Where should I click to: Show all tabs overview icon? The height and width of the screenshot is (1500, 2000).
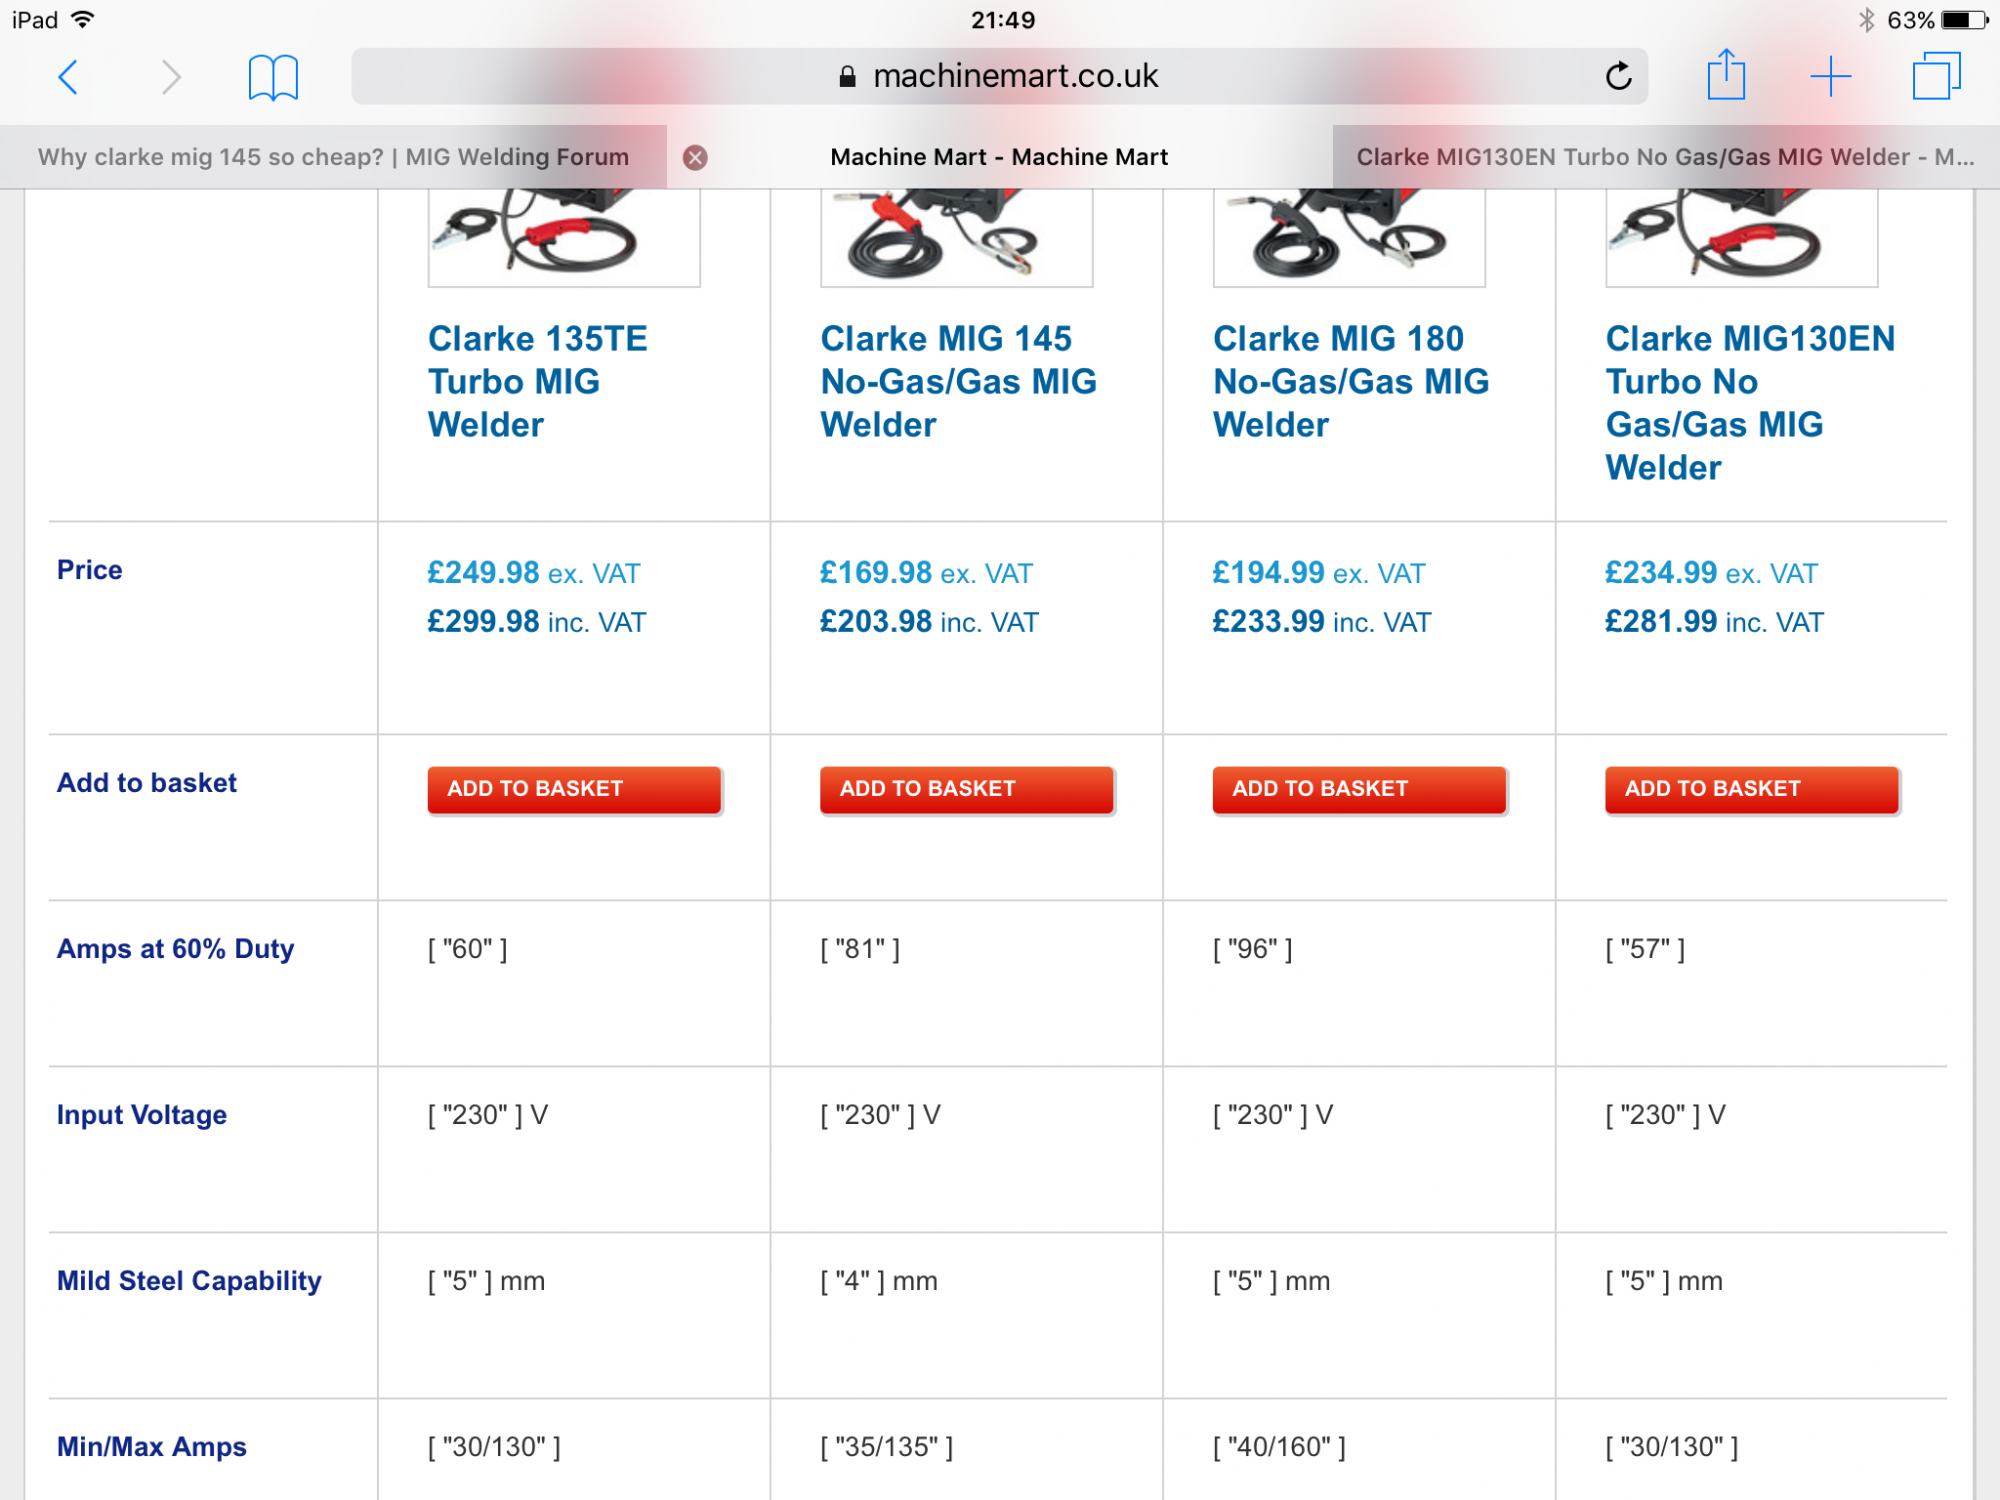point(1937,76)
